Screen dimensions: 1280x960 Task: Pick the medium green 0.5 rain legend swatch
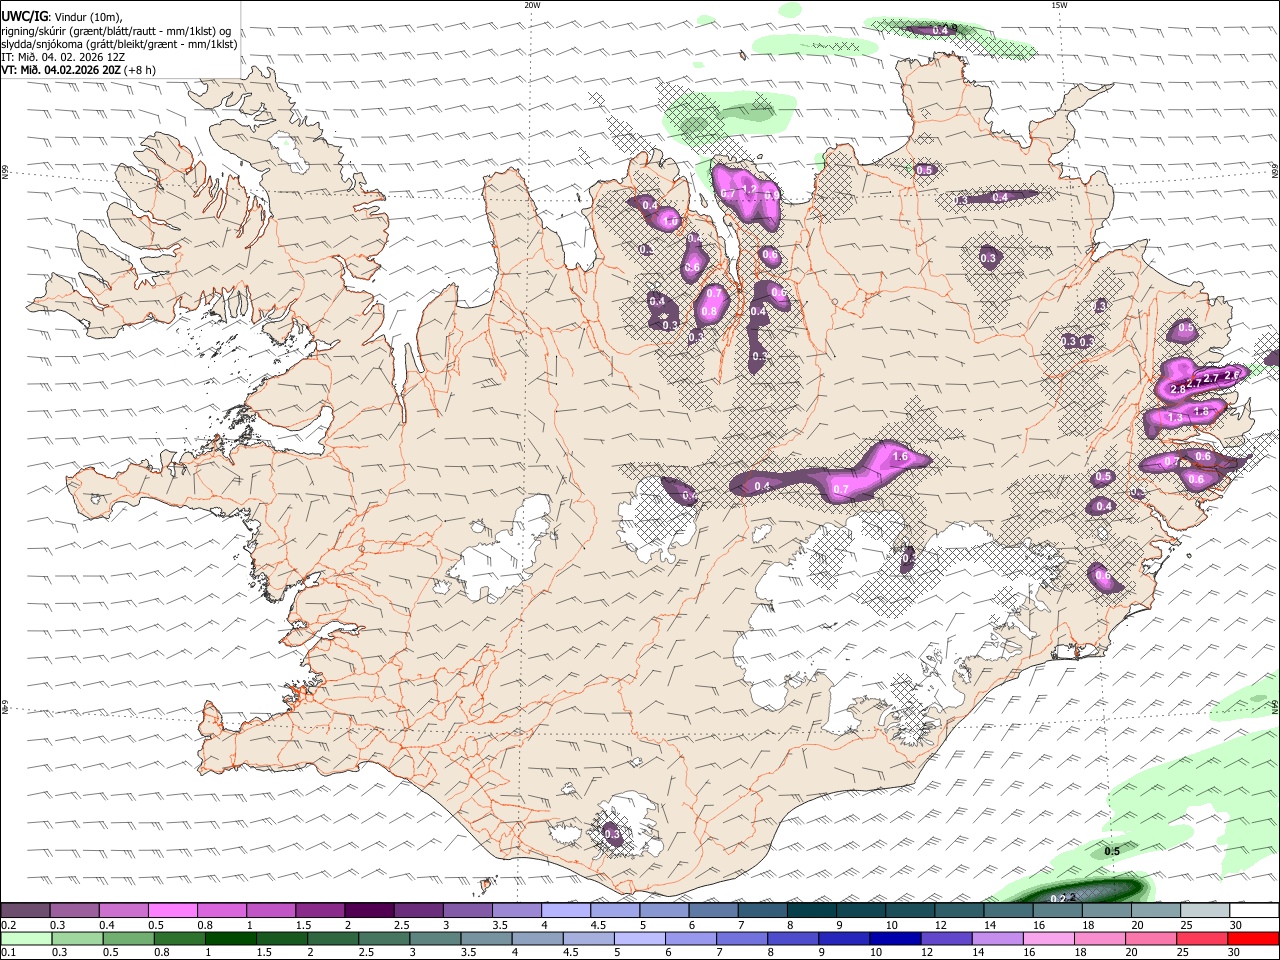click(128, 938)
